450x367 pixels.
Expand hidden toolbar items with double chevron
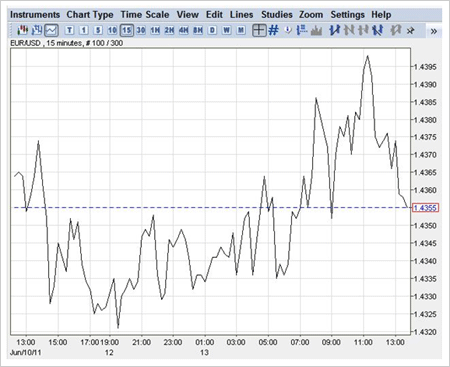click(x=434, y=31)
